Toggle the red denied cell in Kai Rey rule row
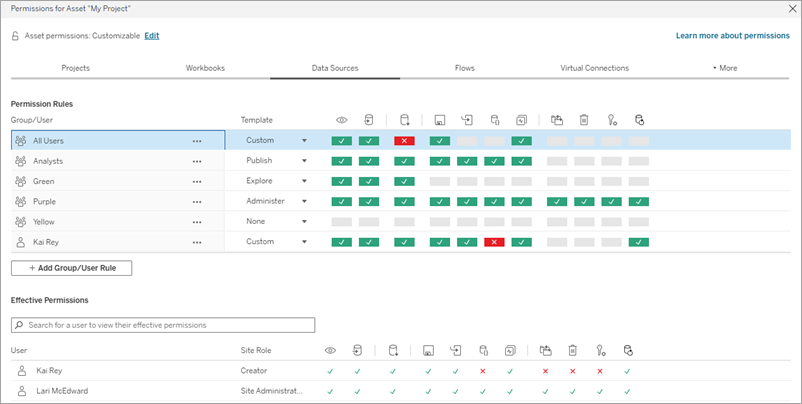Viewport: 802px width, 404px height. 493,242
